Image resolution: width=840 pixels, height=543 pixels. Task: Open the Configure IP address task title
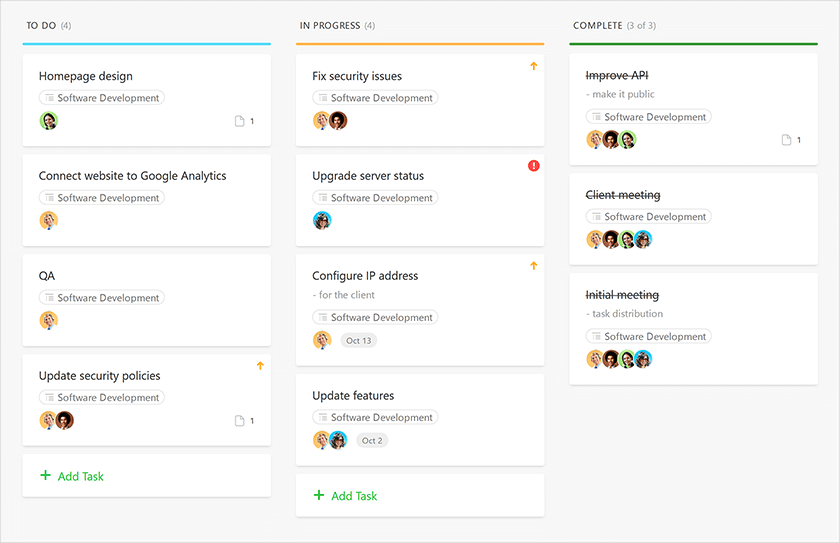coord(365,276)
